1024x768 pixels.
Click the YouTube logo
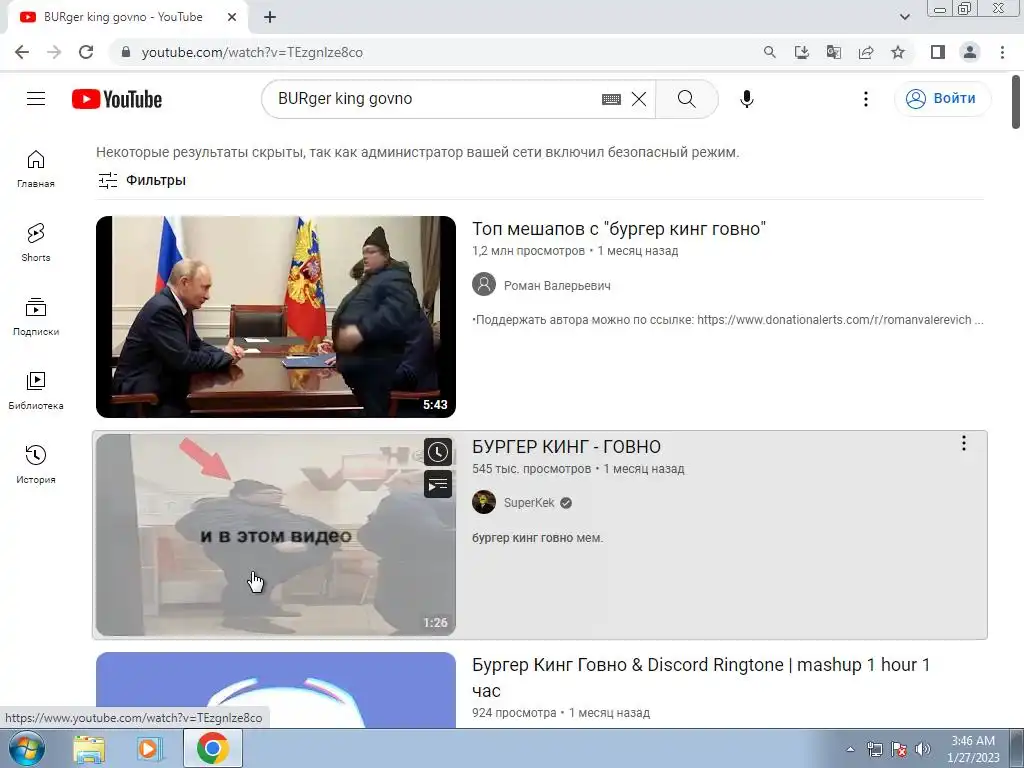point(117,99)
